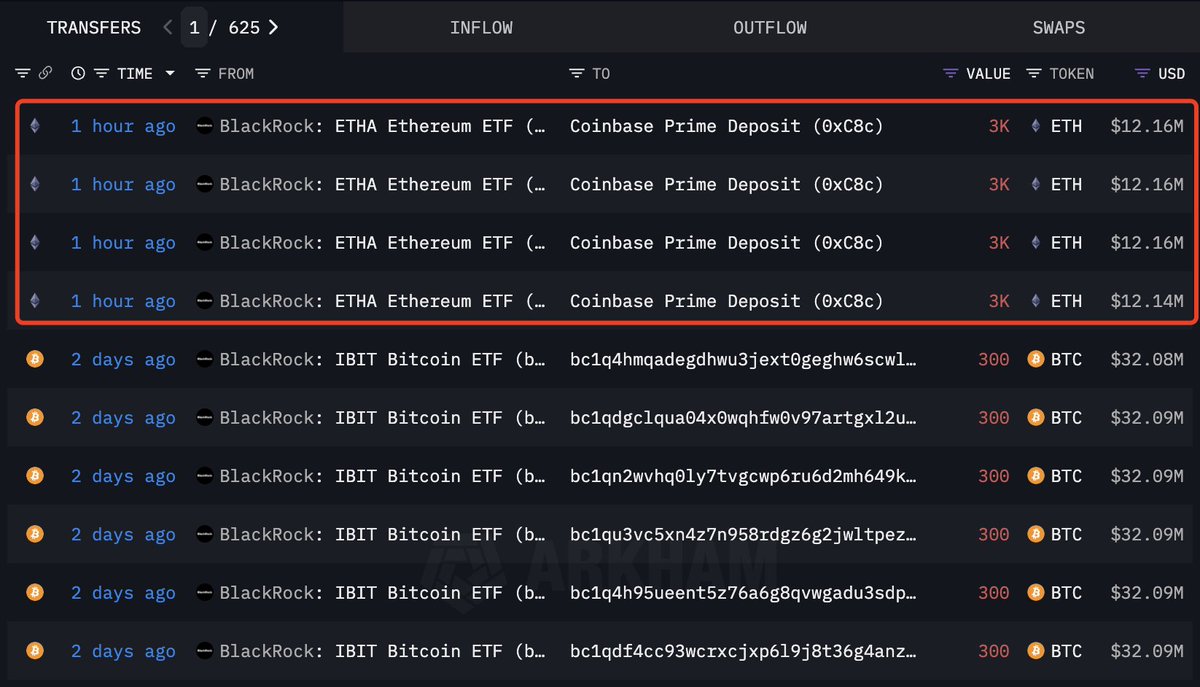1200x687 pixels.
Task: Click Ethereum chain icon on $12.14M row
Action: tap(35, 301)
